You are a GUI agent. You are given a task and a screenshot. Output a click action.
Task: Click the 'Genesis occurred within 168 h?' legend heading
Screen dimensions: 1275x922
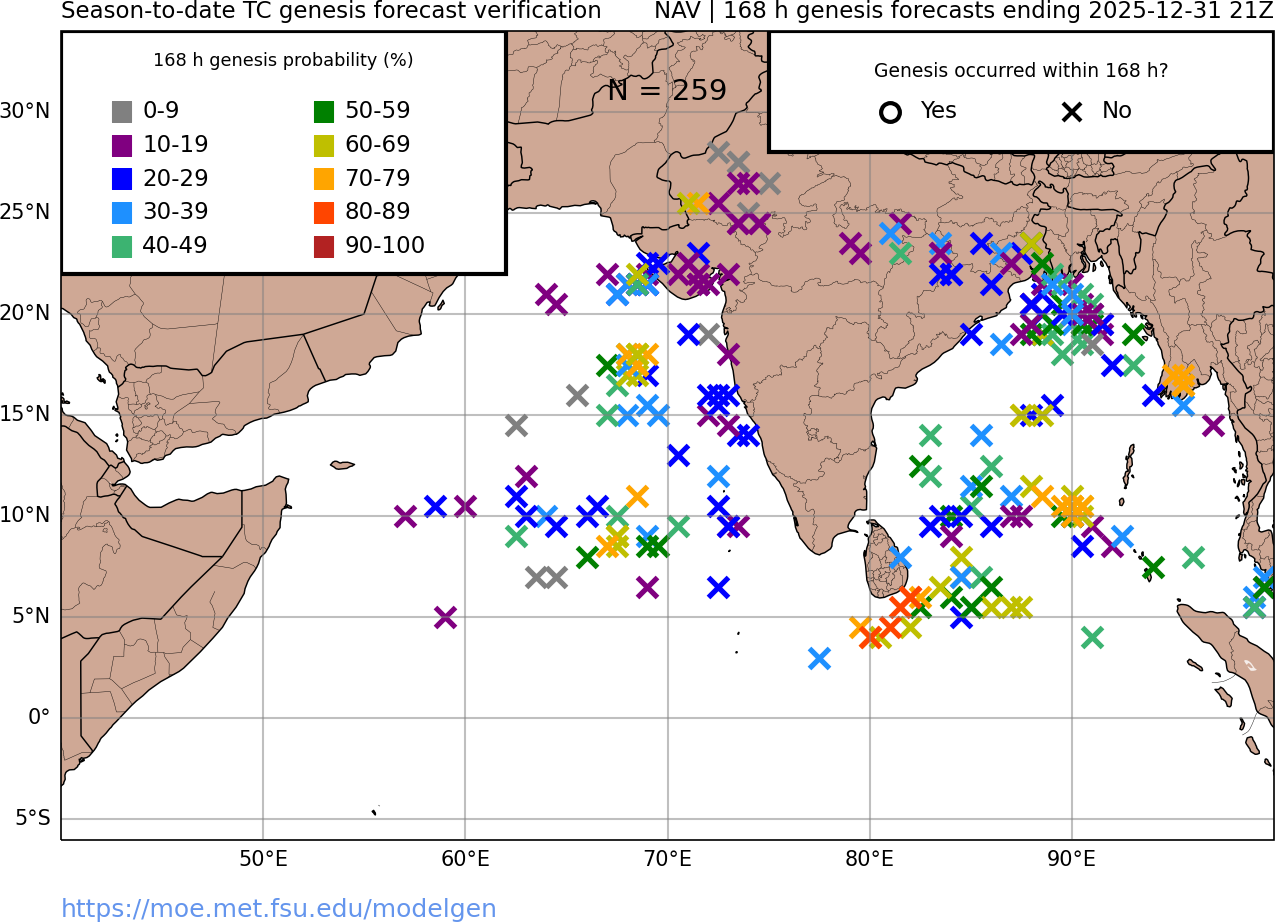pyautogui.click(x=1020, y=71)
